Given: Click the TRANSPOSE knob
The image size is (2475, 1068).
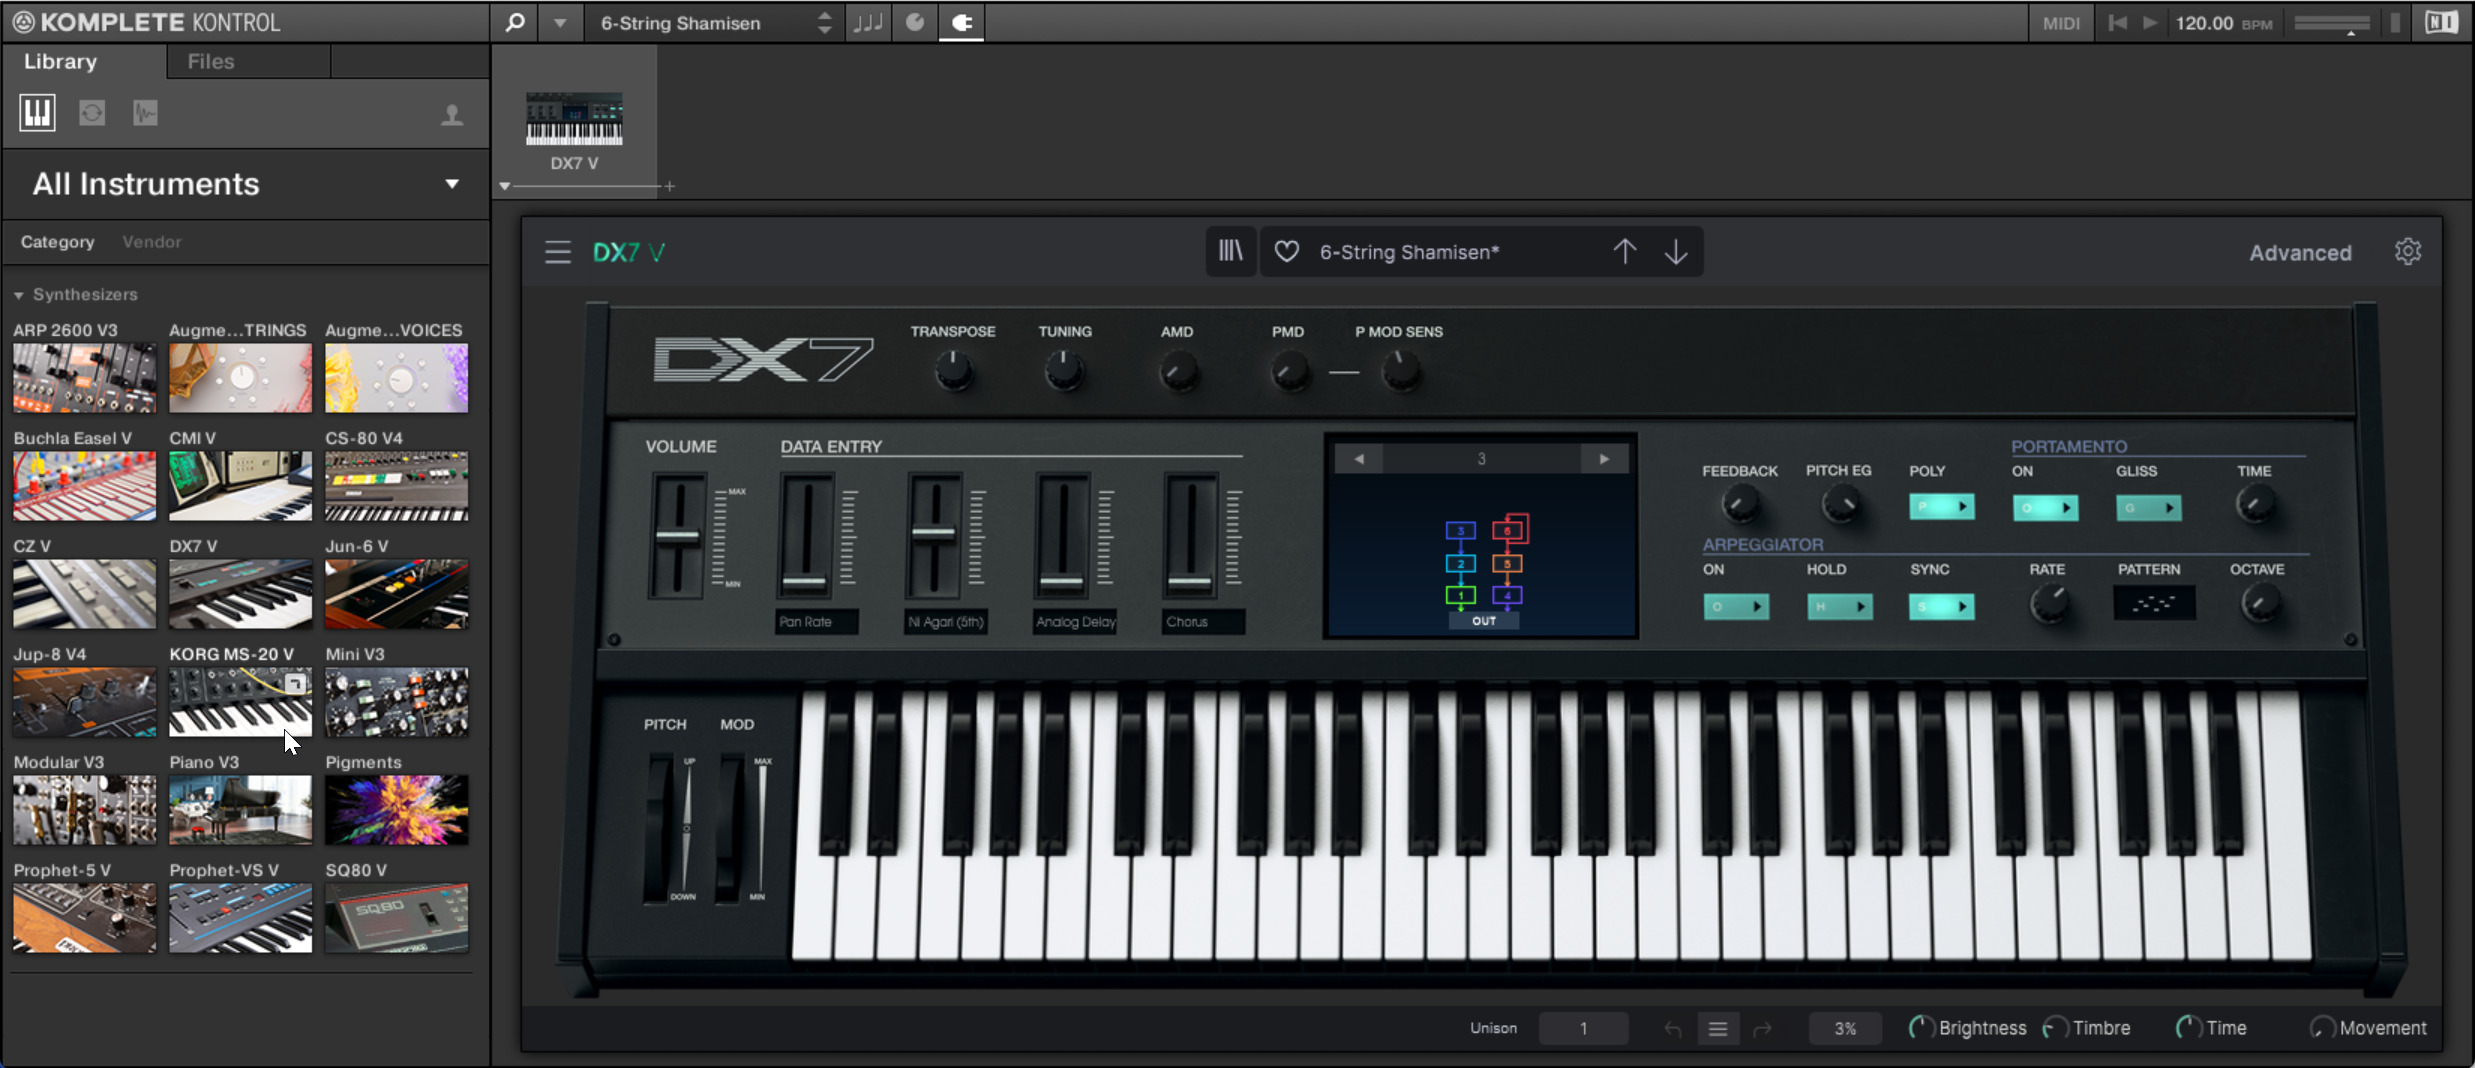Looking at the screenshot, I should [x=953, y=372].
